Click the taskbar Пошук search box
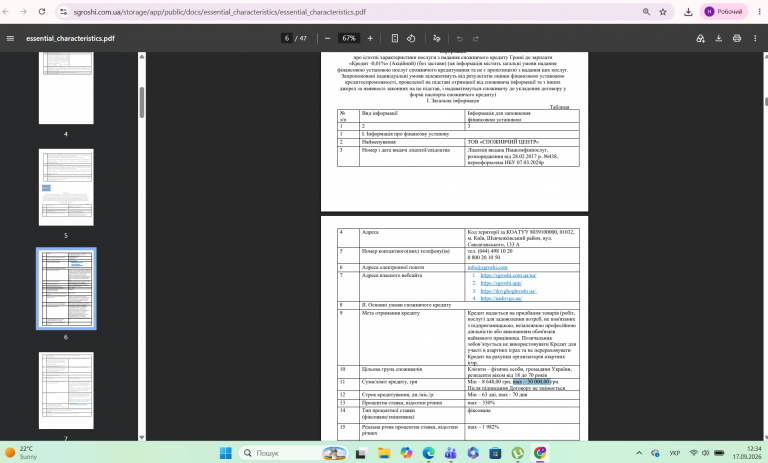Viewport: 768px width, 463px height. 294,453
